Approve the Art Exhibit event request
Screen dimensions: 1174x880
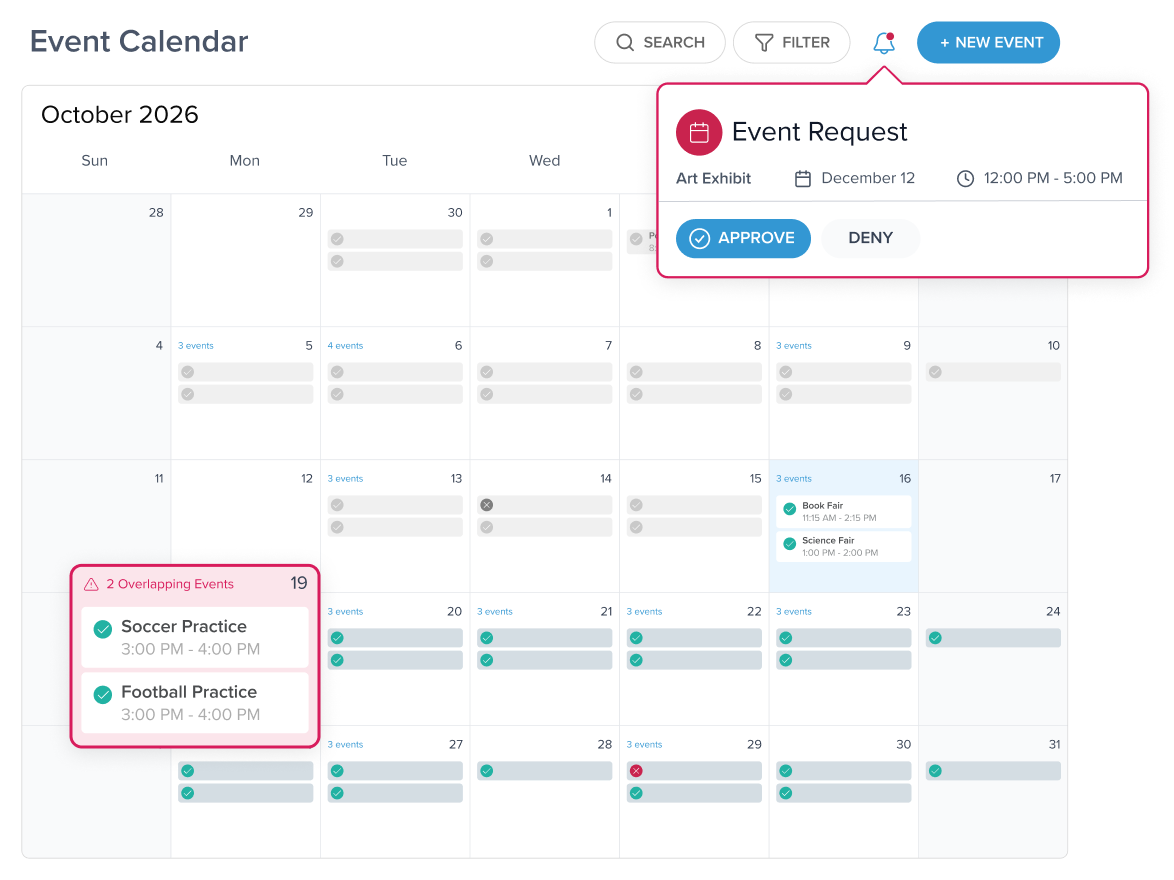click(x=743, y=238)
